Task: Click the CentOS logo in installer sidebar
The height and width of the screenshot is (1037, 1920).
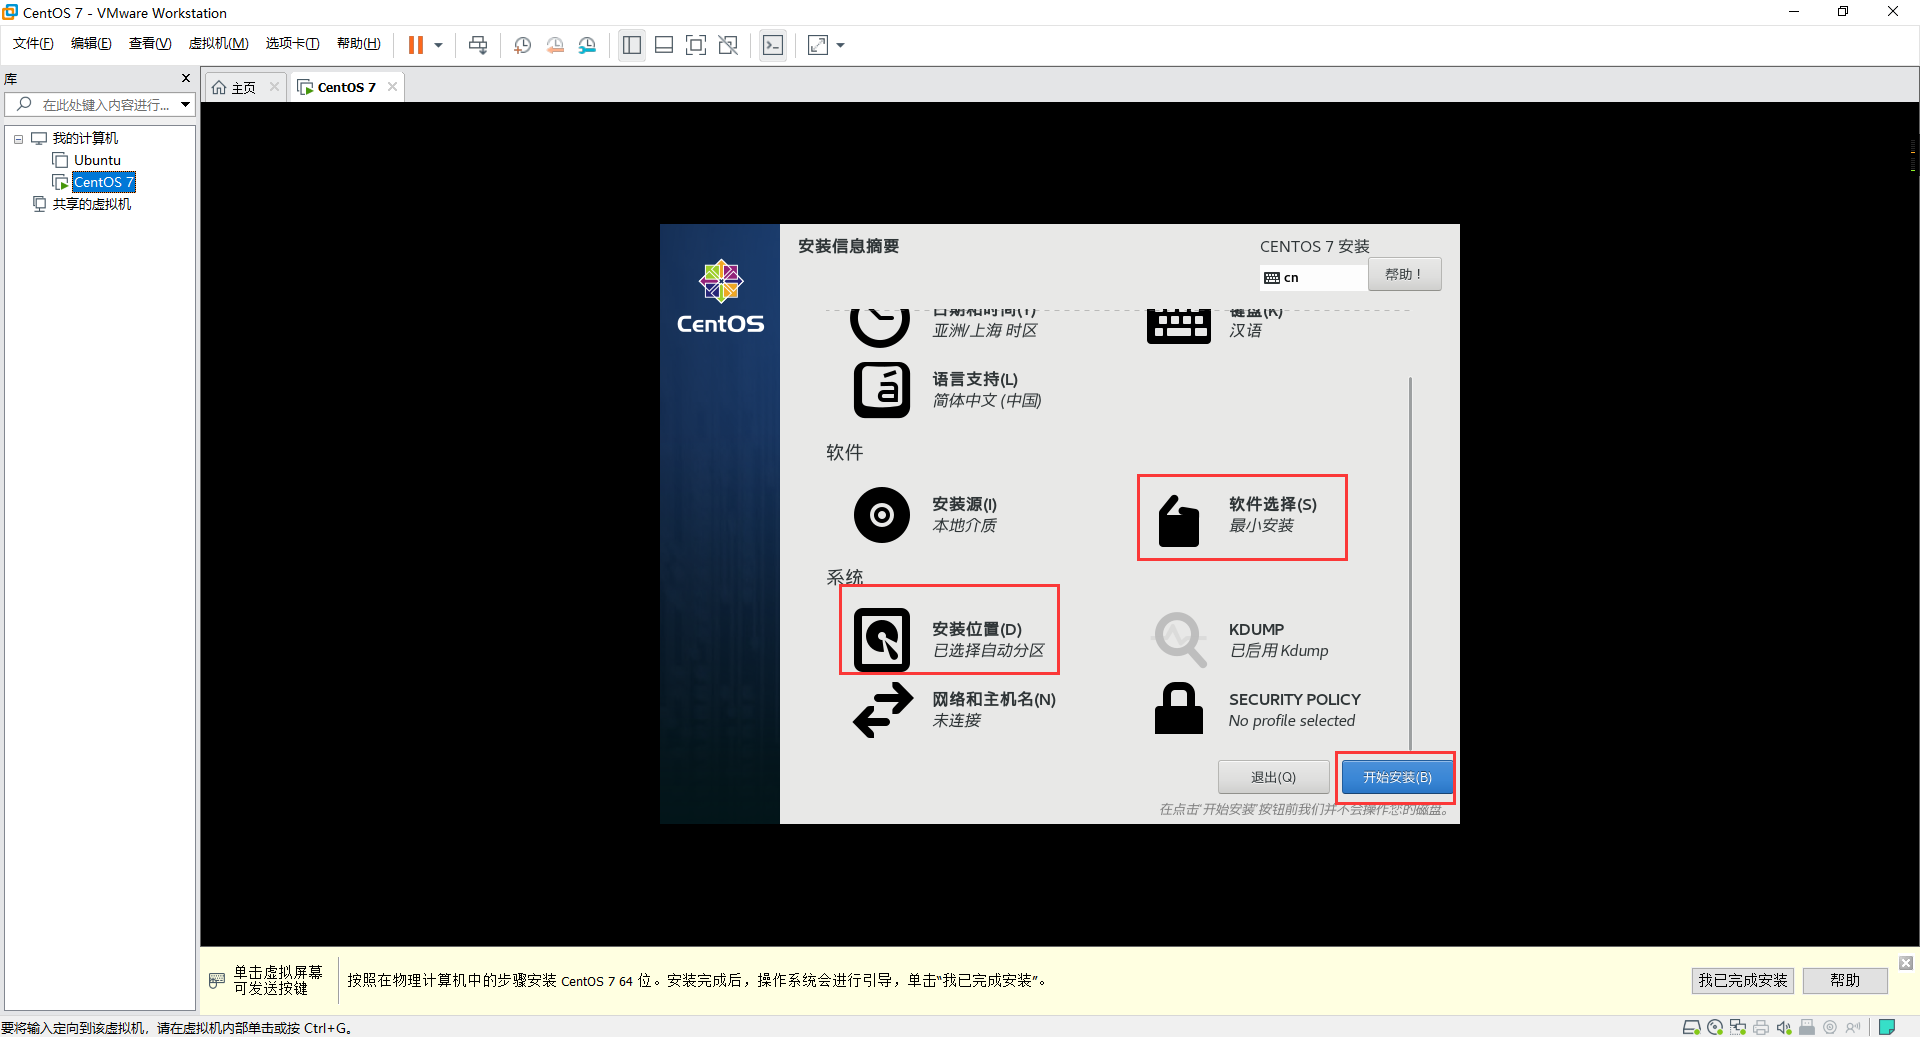Action: [x=720, y=297]
